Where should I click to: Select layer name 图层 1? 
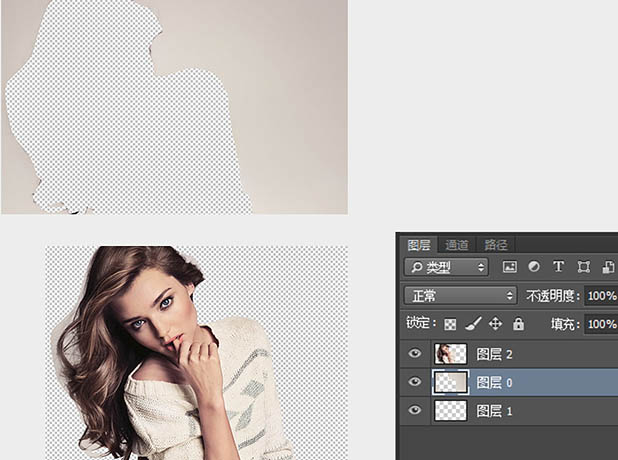[494, 411]
